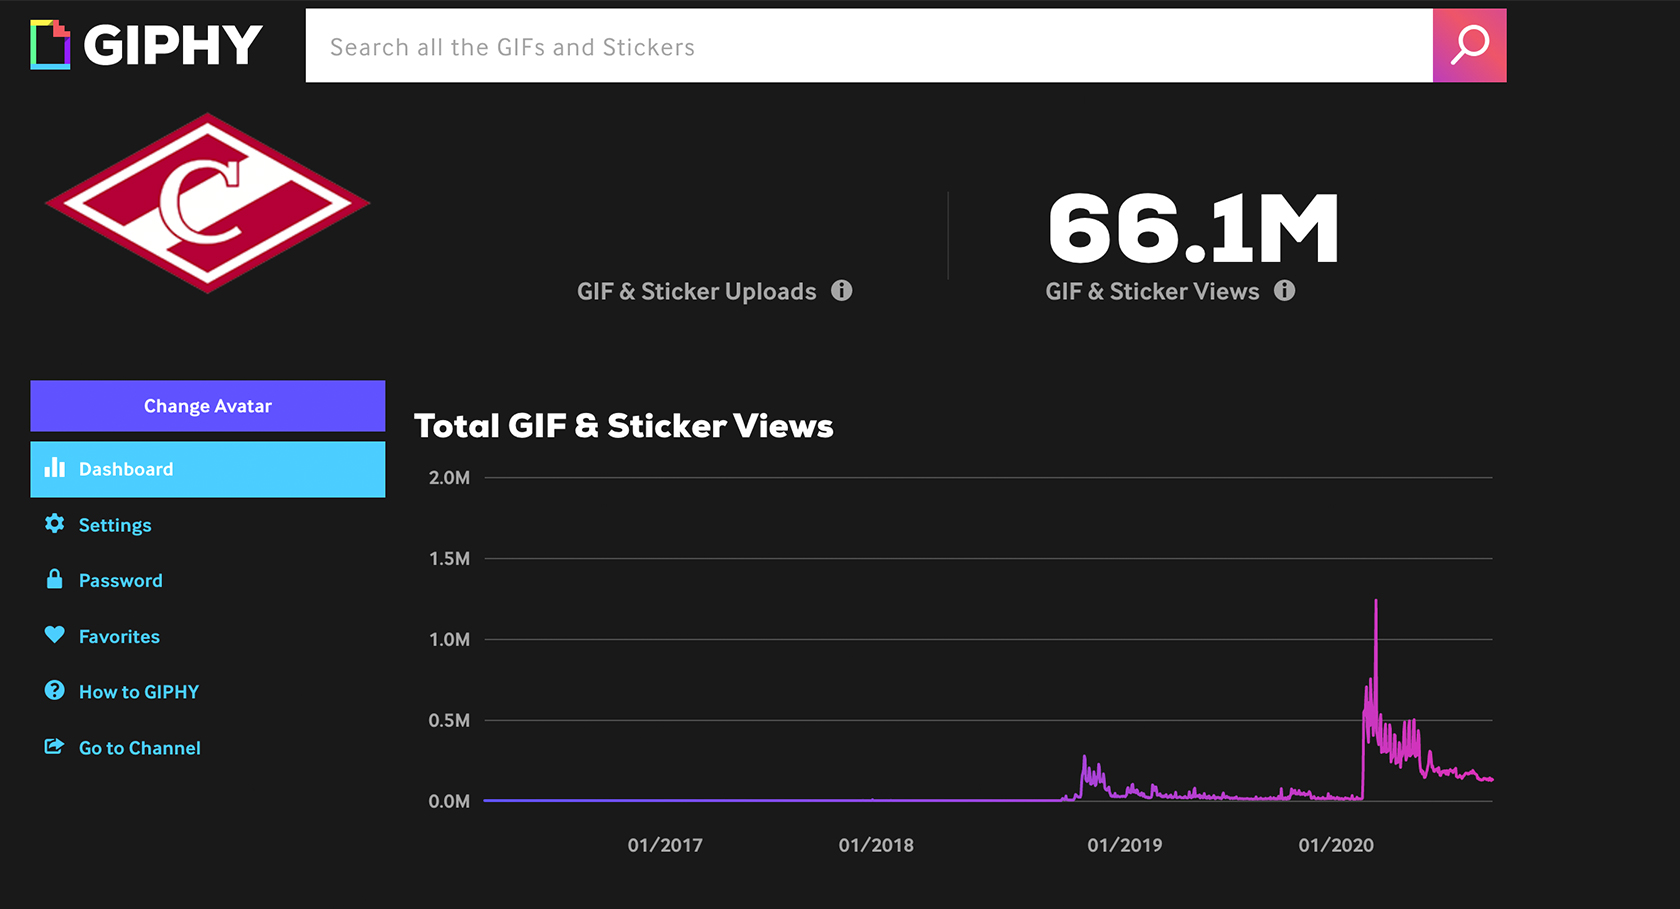The width and height of the screenshot is (1680, 909).
Task: Click the 66.1M views figure
Action: click(1193, 229)
